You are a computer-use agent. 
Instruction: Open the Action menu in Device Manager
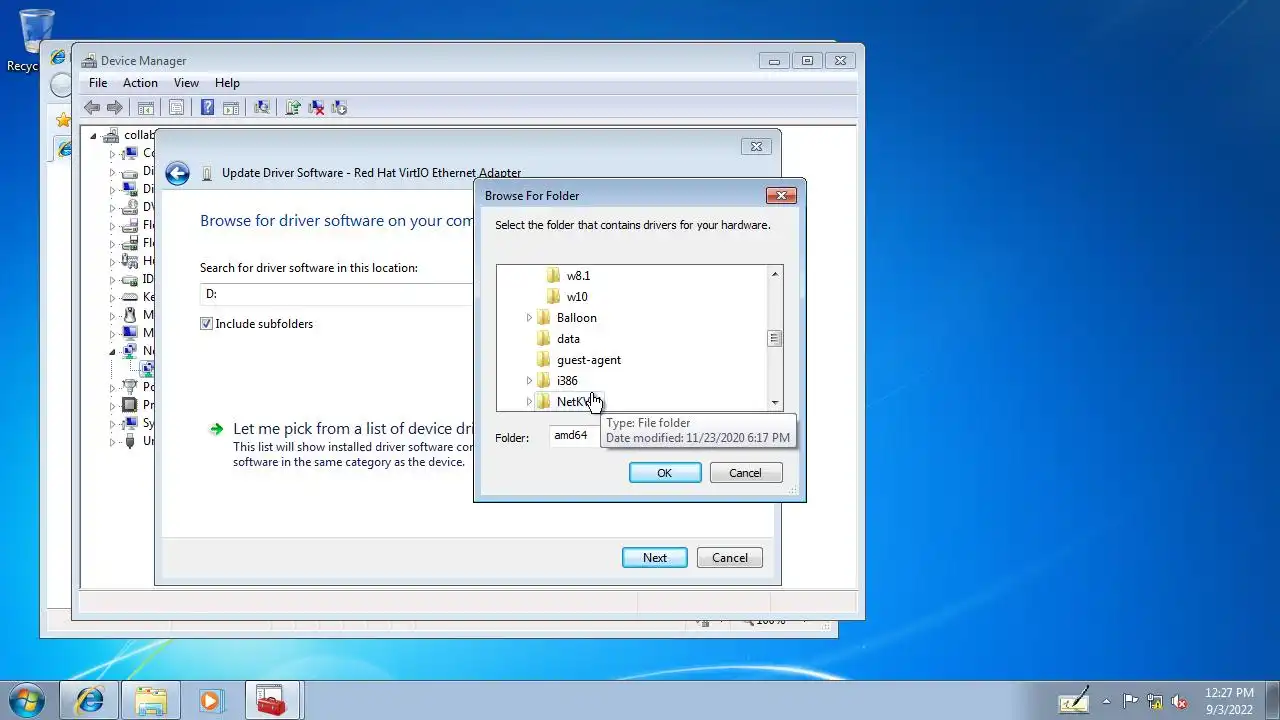pyautogui.click(x=140, y=83)
